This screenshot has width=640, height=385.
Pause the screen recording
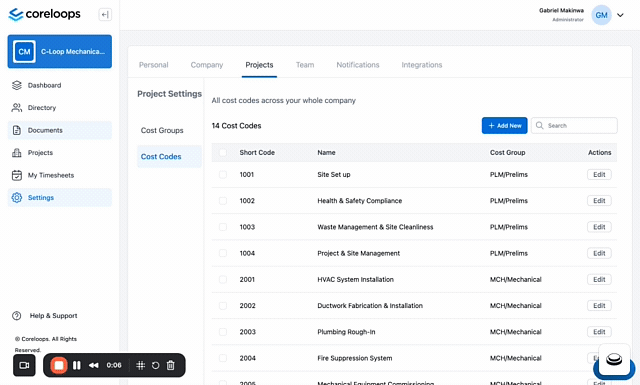[77, 365]
